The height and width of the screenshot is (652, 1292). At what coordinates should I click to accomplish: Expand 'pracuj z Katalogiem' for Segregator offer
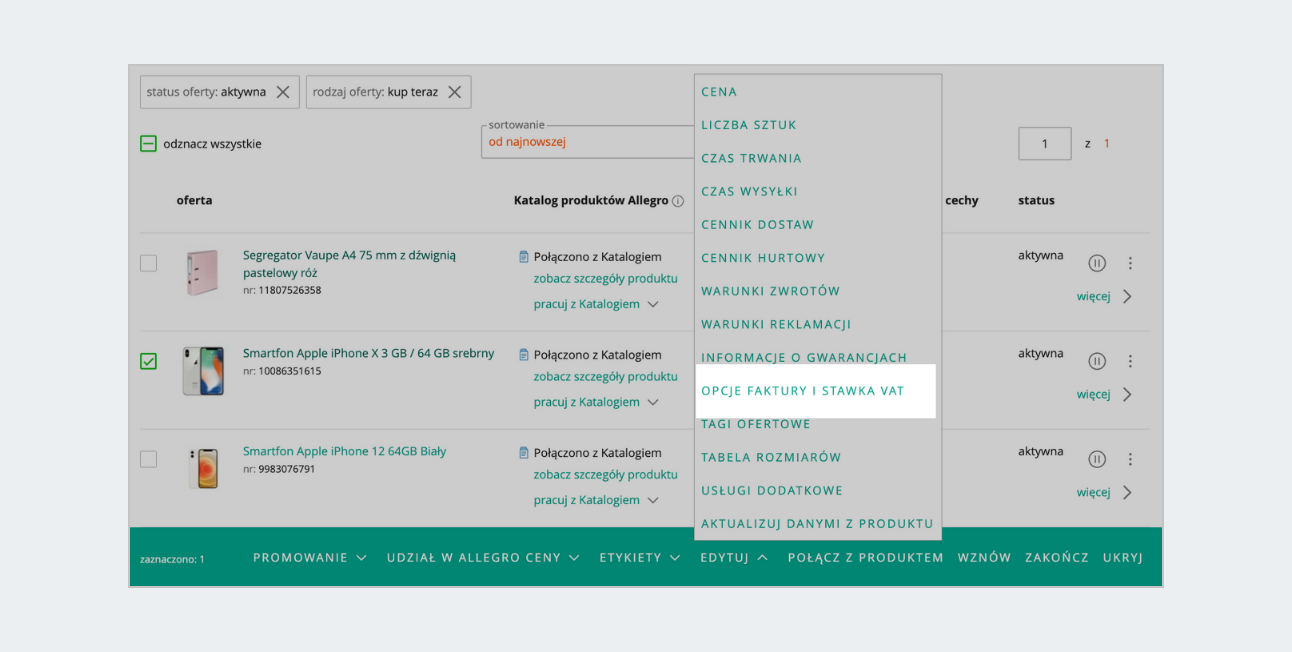pyautogui.click(x=596, y=304)
